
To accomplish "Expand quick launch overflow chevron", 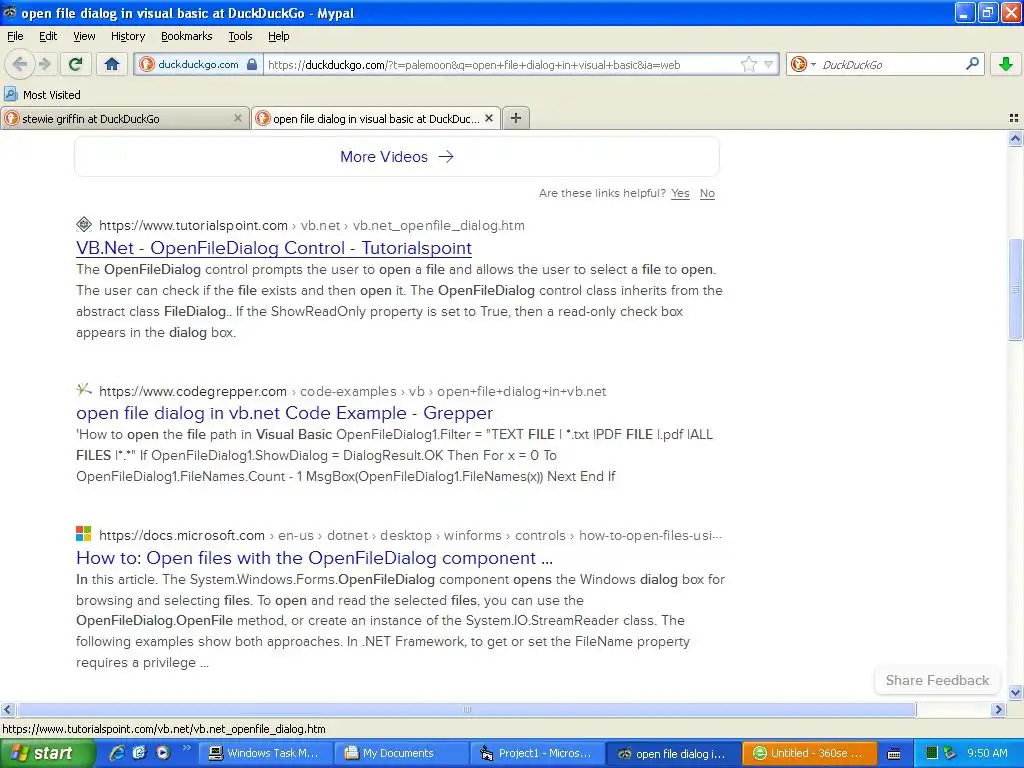I will point(187,748).
